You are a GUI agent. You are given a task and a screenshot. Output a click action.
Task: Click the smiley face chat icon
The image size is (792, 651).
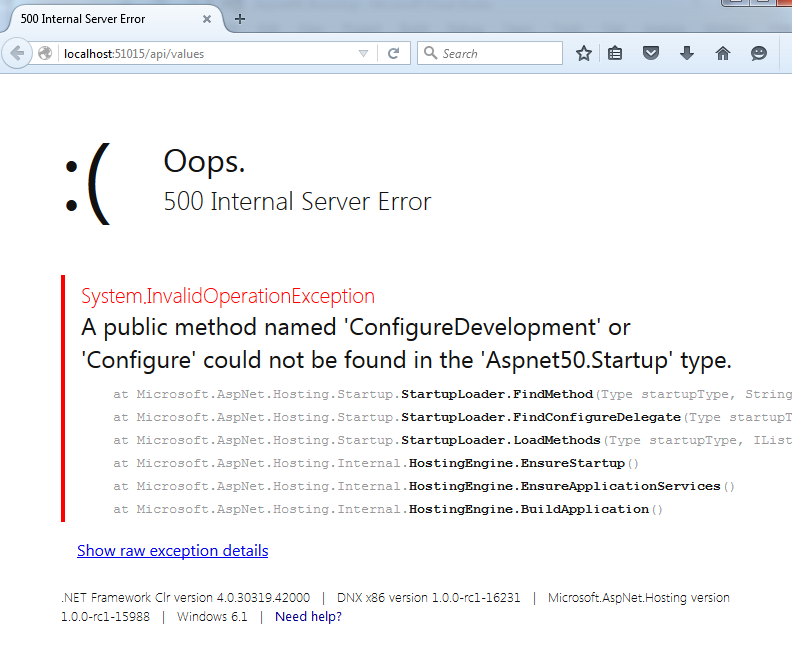[x=759, y=54]
